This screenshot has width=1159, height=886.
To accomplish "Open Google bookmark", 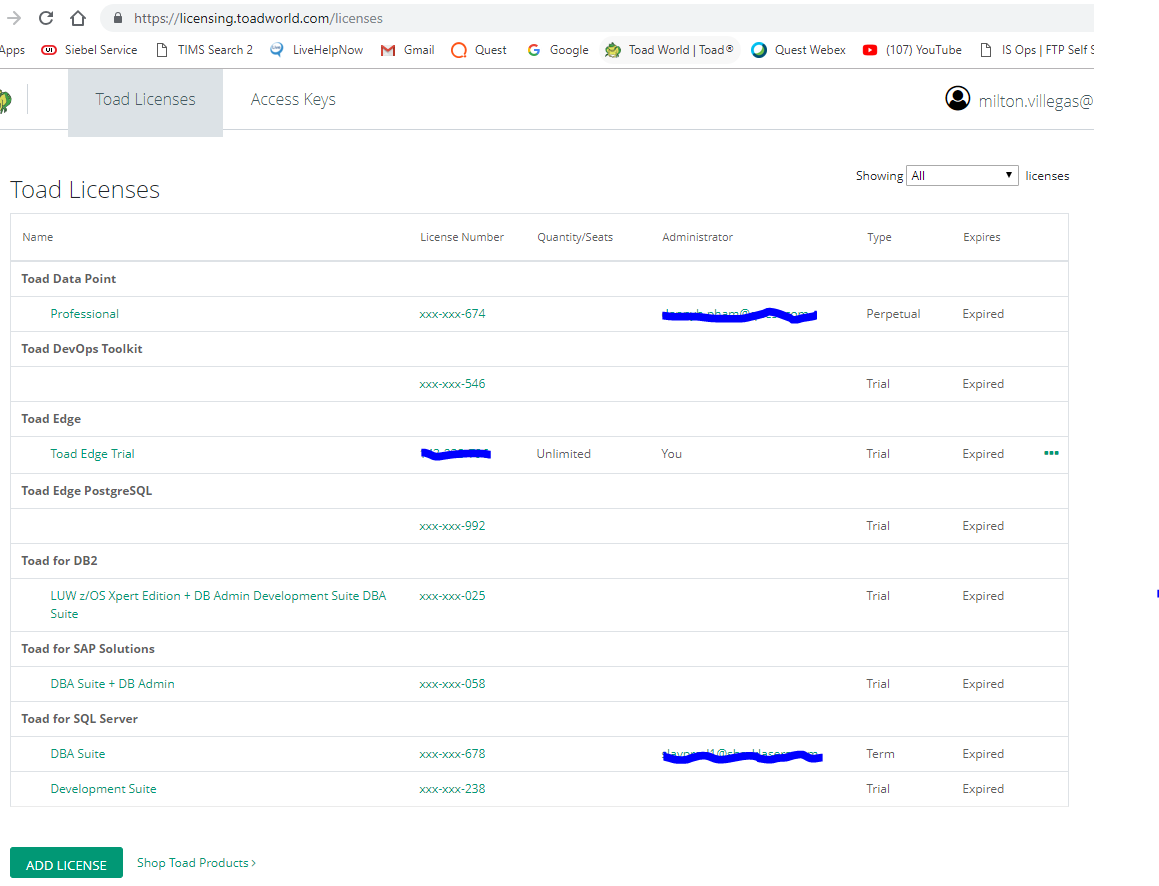I will click(x=558, y=50).
